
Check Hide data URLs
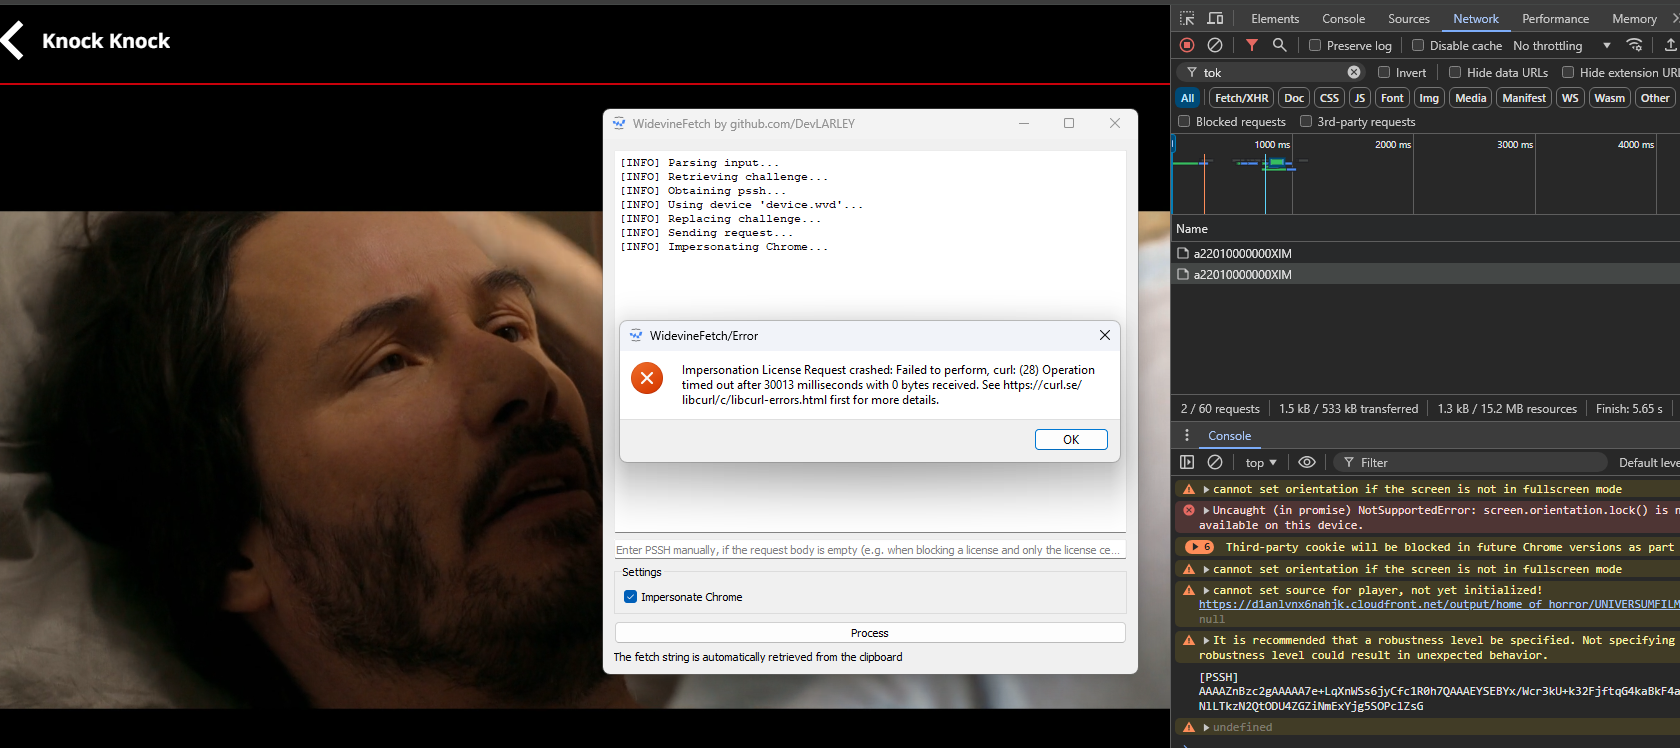[1455, 72]
